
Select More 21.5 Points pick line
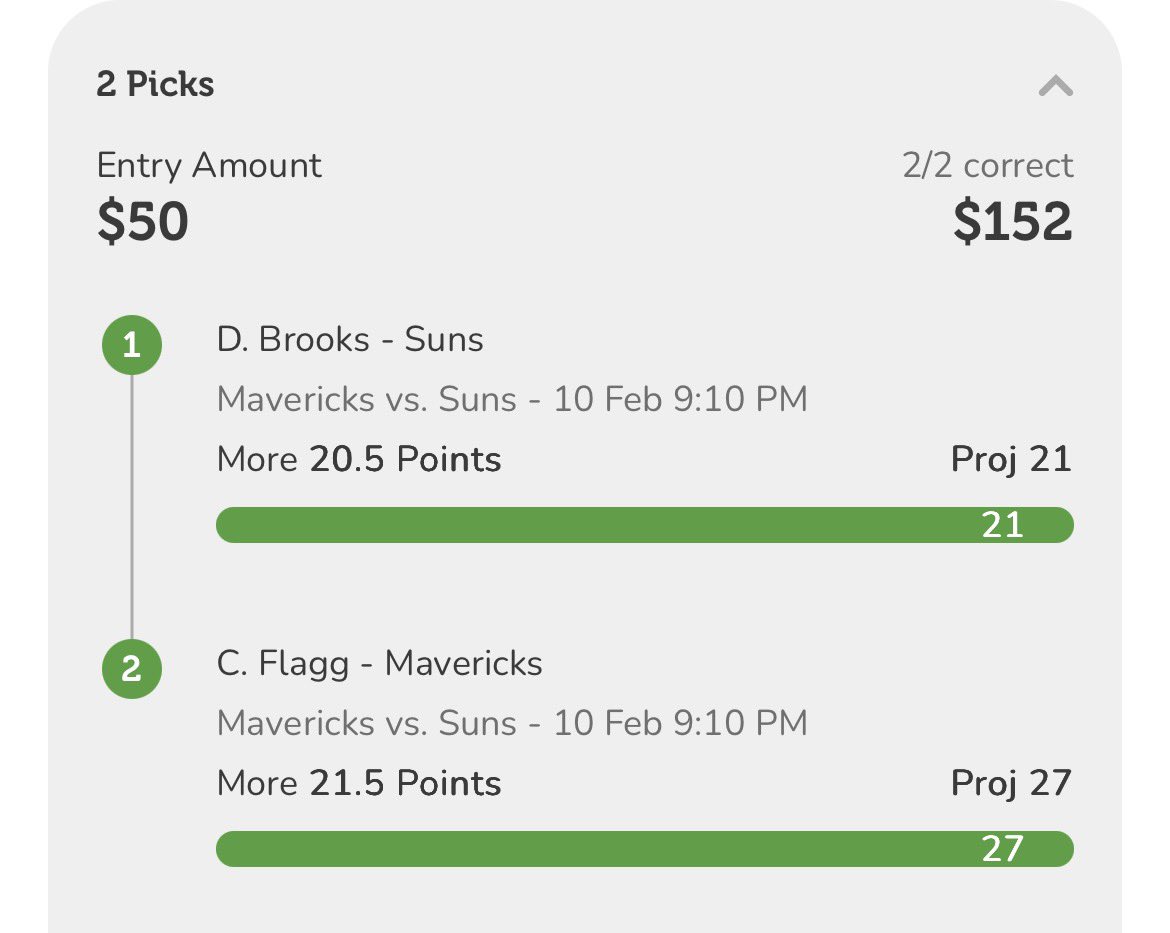[x=359, y=783]
